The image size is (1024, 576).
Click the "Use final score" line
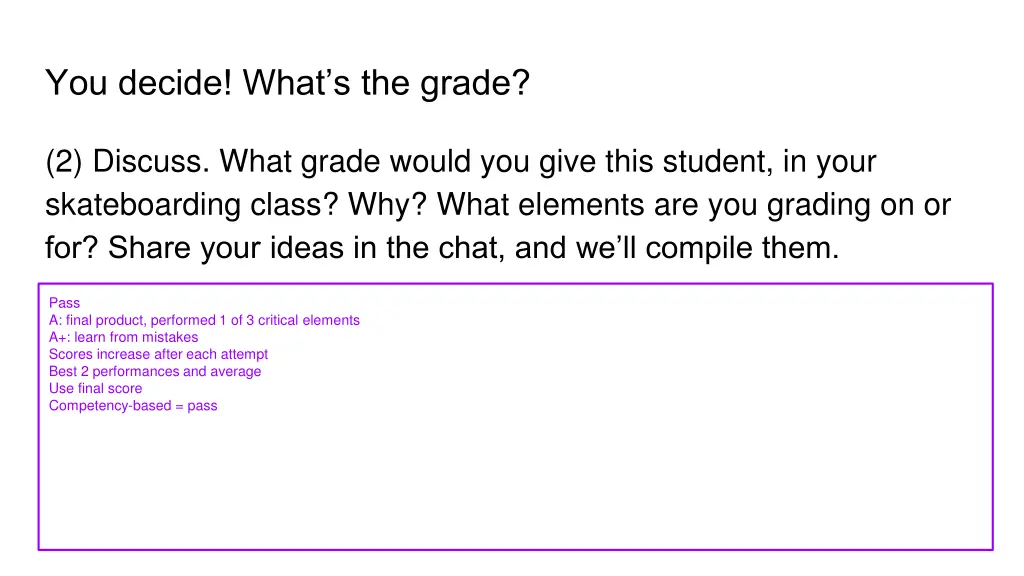pyautogui.click(x=95, y=388)
